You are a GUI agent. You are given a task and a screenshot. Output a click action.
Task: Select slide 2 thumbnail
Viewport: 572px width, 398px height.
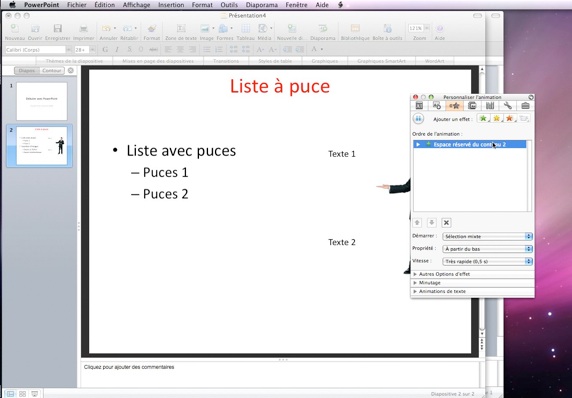click(x=42, y=146)
